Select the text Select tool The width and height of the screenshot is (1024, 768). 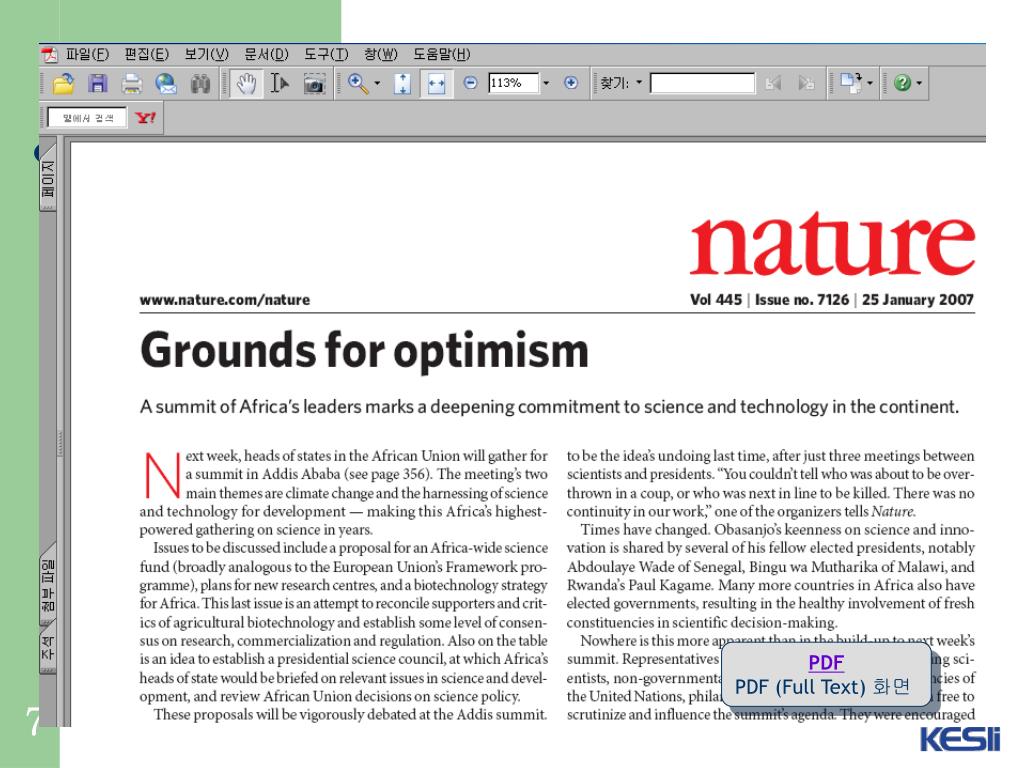[x=280, y=84]
